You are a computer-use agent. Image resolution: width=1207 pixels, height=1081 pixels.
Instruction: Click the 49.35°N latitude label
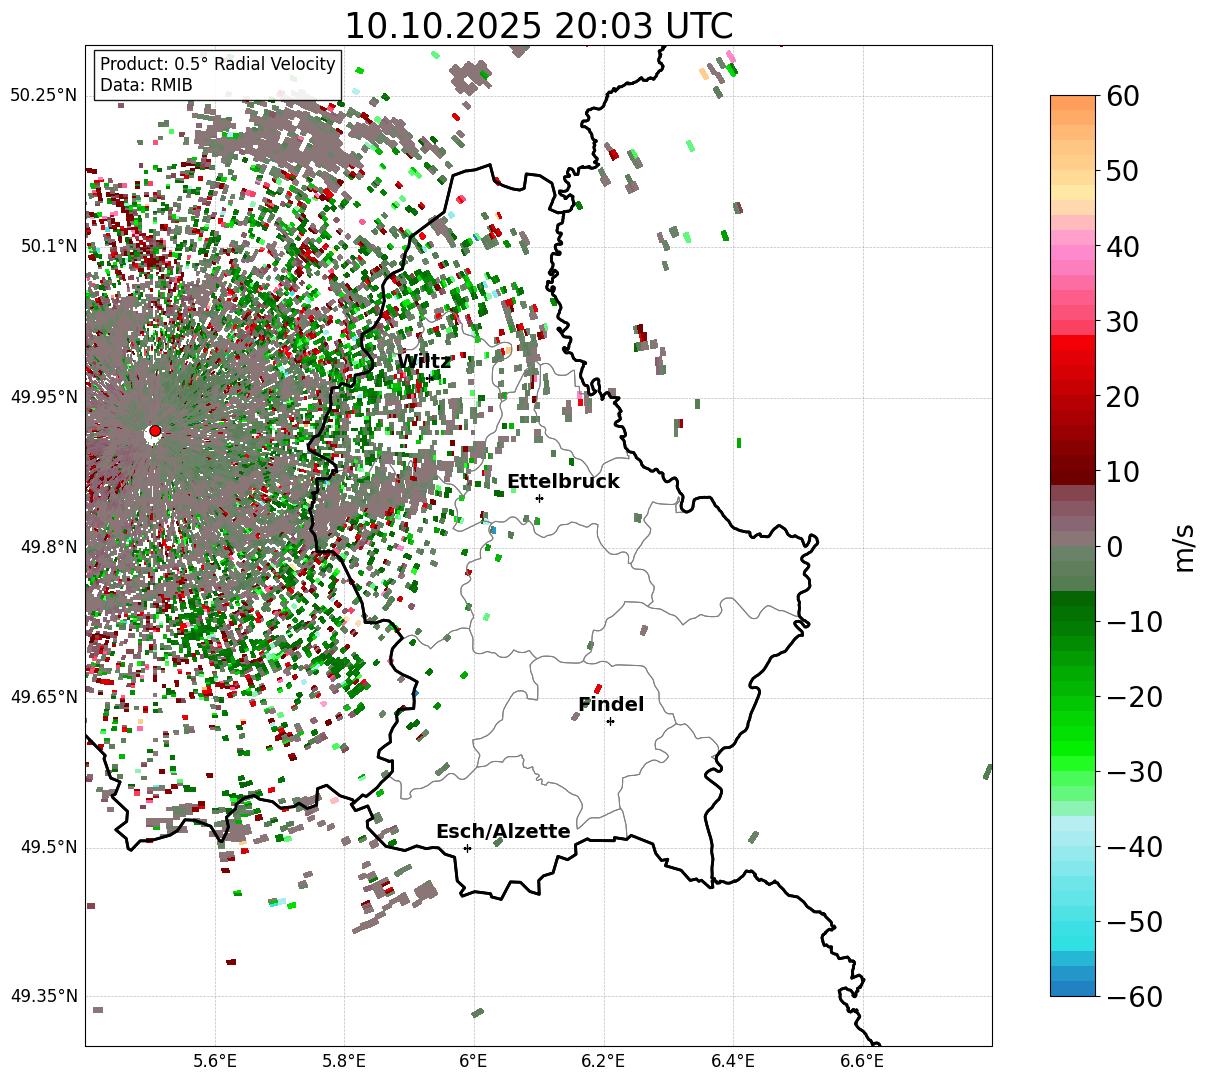click(x=44, y=996)
